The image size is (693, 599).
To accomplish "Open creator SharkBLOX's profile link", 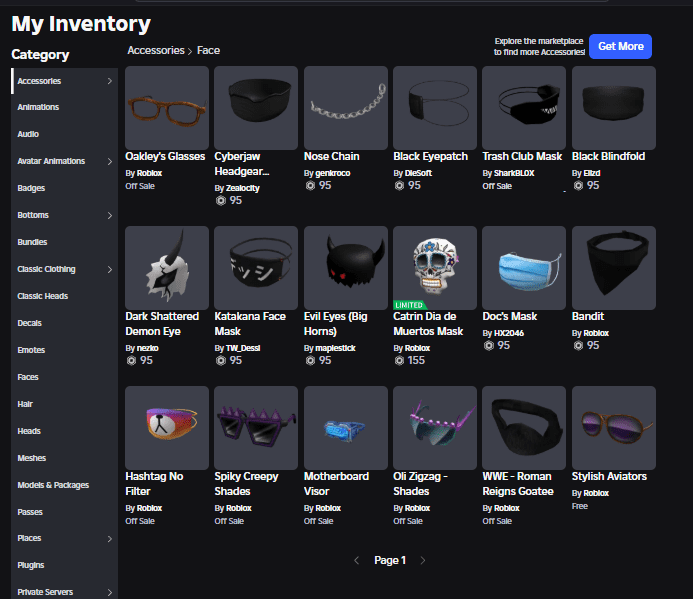I will pos(514,173).
